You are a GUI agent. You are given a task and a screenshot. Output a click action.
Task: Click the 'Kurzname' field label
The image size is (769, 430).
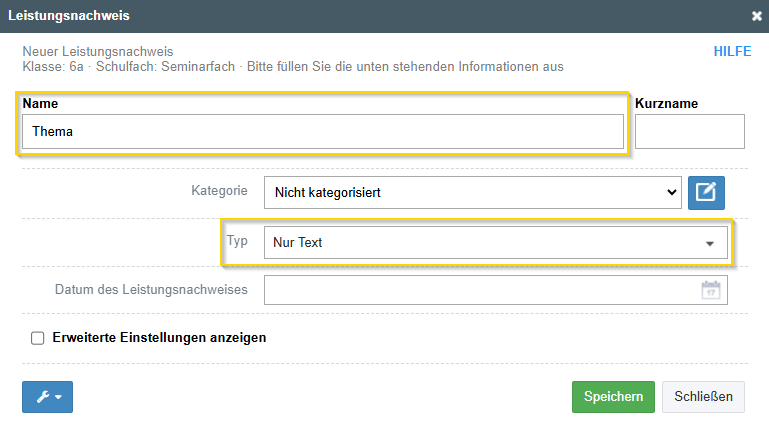pyautogui.click(x=666, y=103)
